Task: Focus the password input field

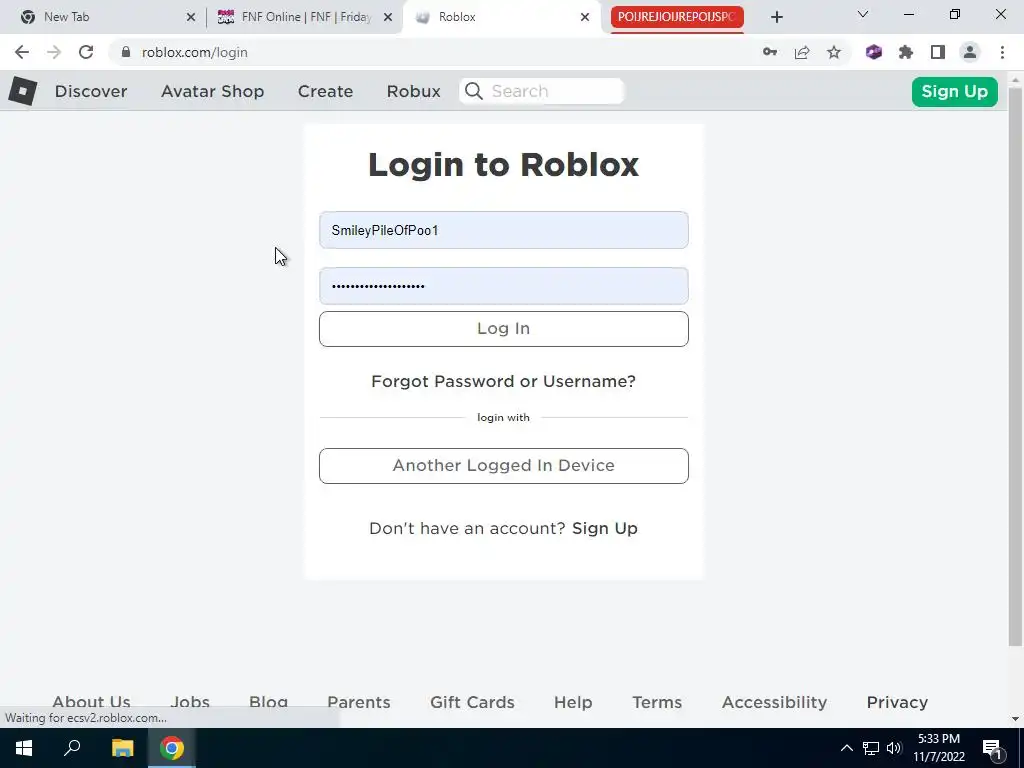Action: [x=504, y=286]
